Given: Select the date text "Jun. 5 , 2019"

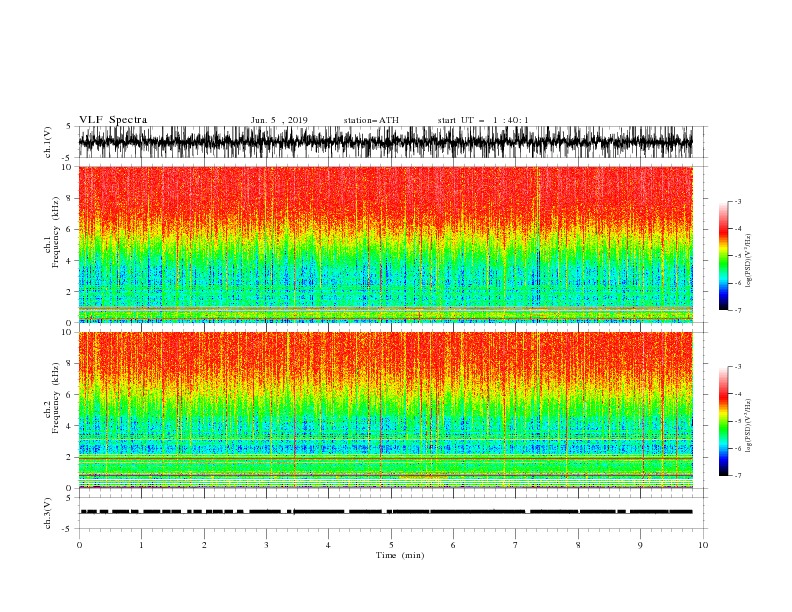Looking at the screenshot, I should pos(279,120).
